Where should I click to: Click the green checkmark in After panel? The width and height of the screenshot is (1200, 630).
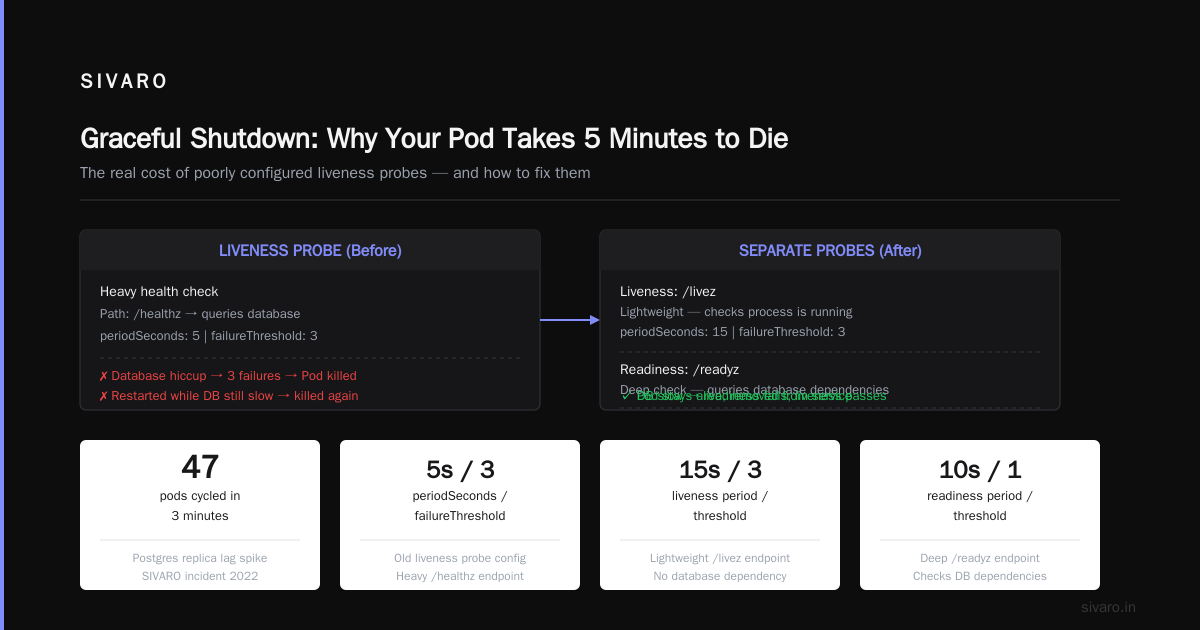click(625, 396)
